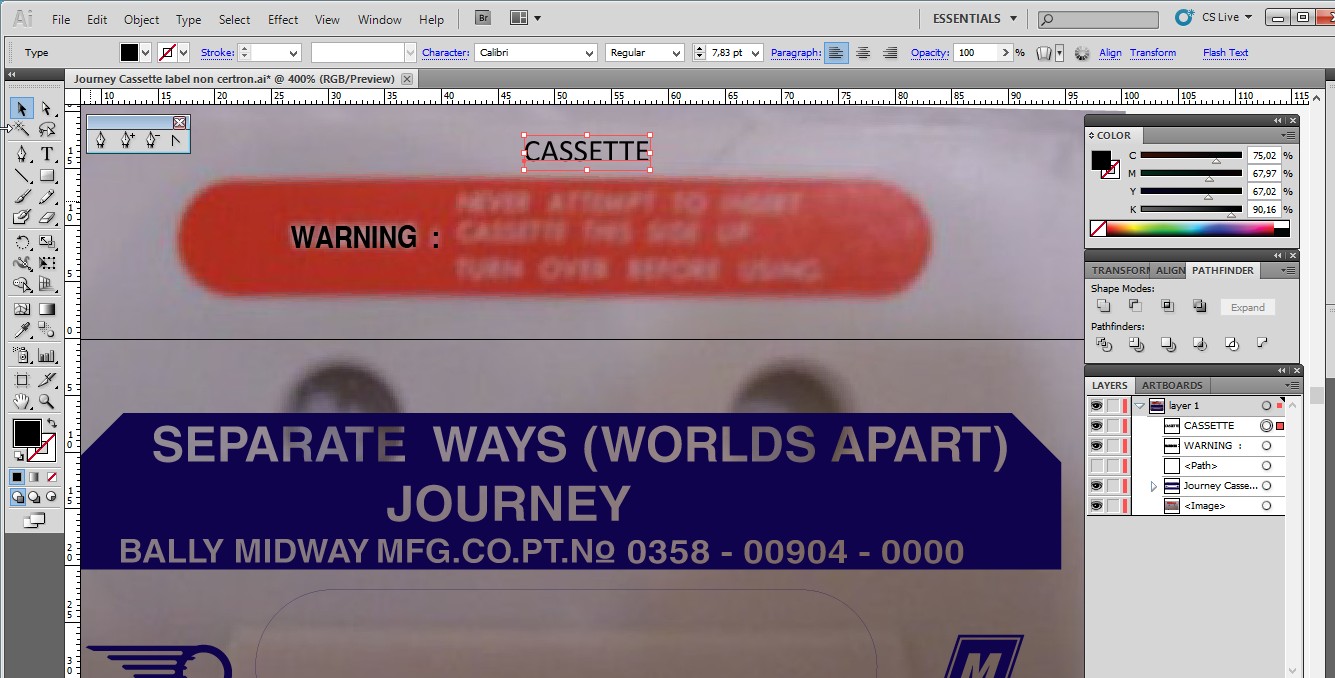The image size is (1335, 678).
Task: Click the Transform link in control bar
Action: pyautogui.click(x=1153, y=53)
